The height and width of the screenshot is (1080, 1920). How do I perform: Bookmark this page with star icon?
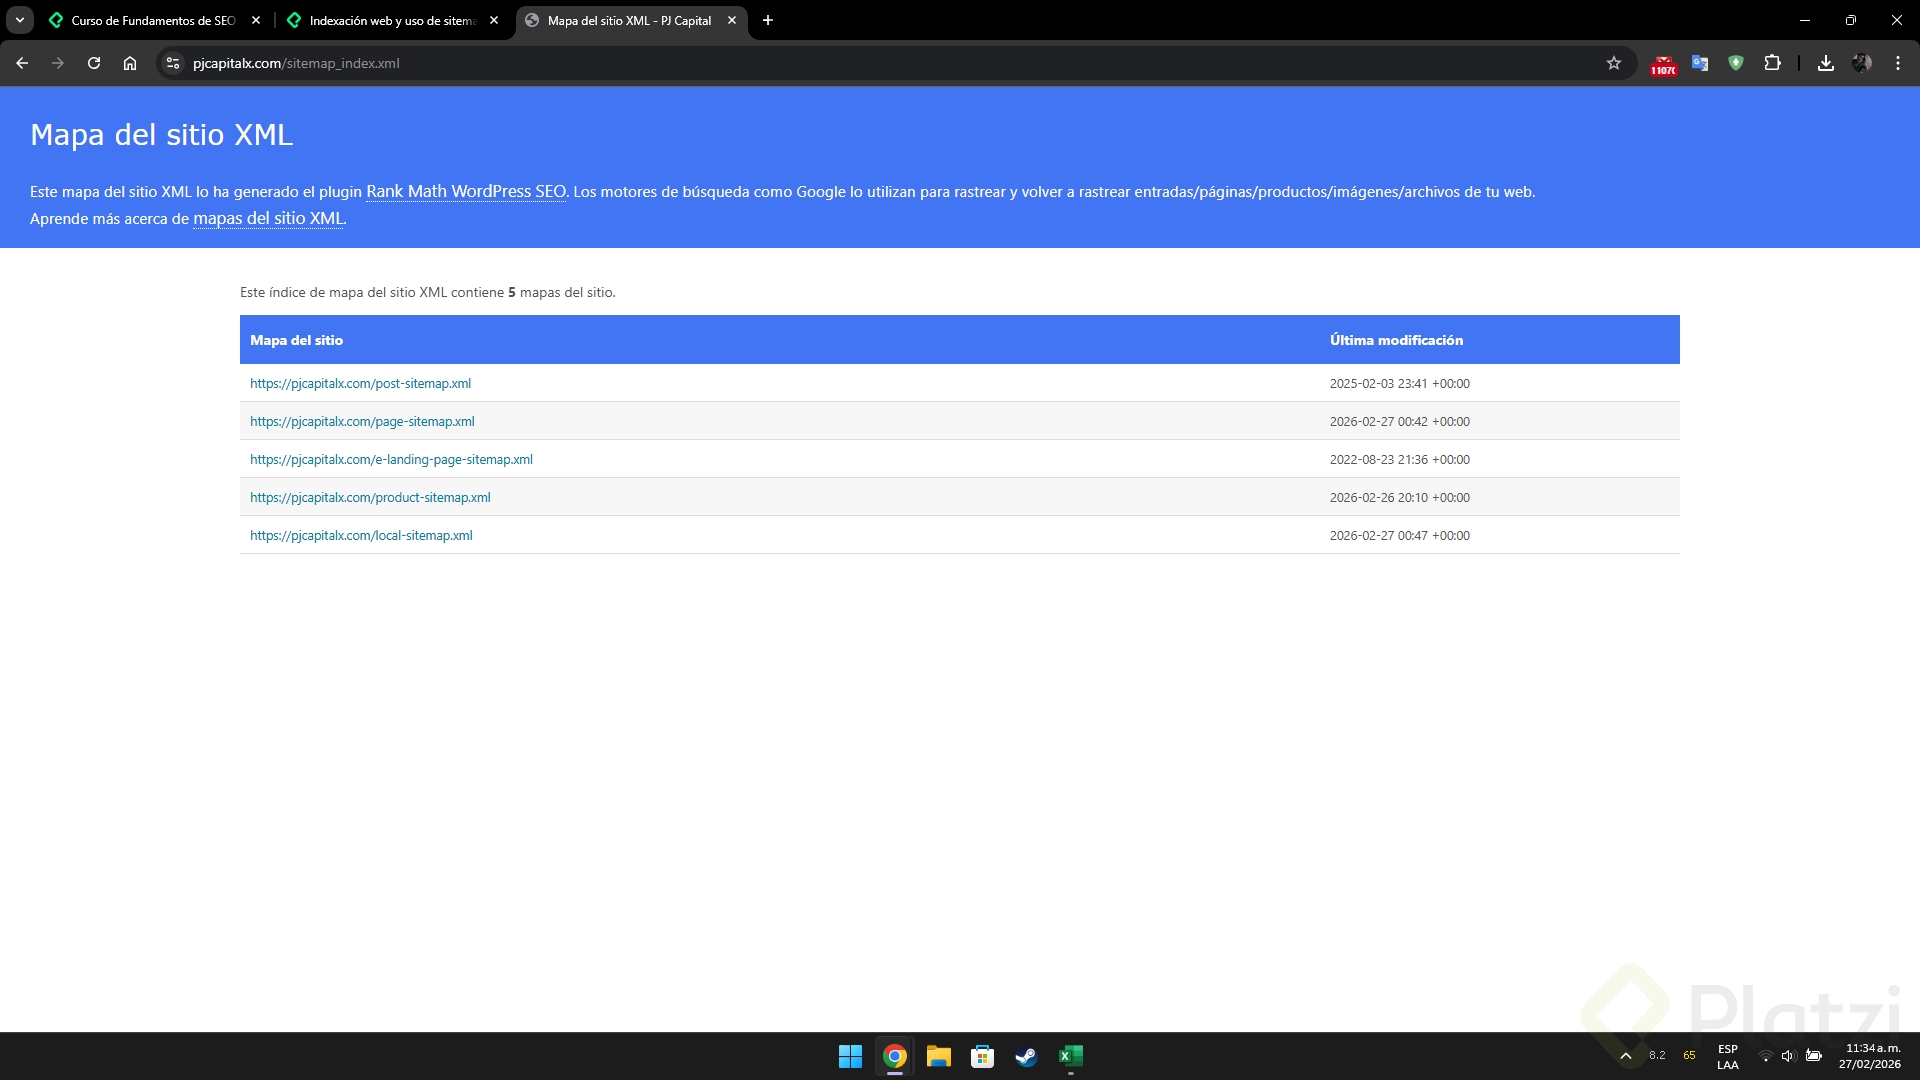click(1613, 63)
